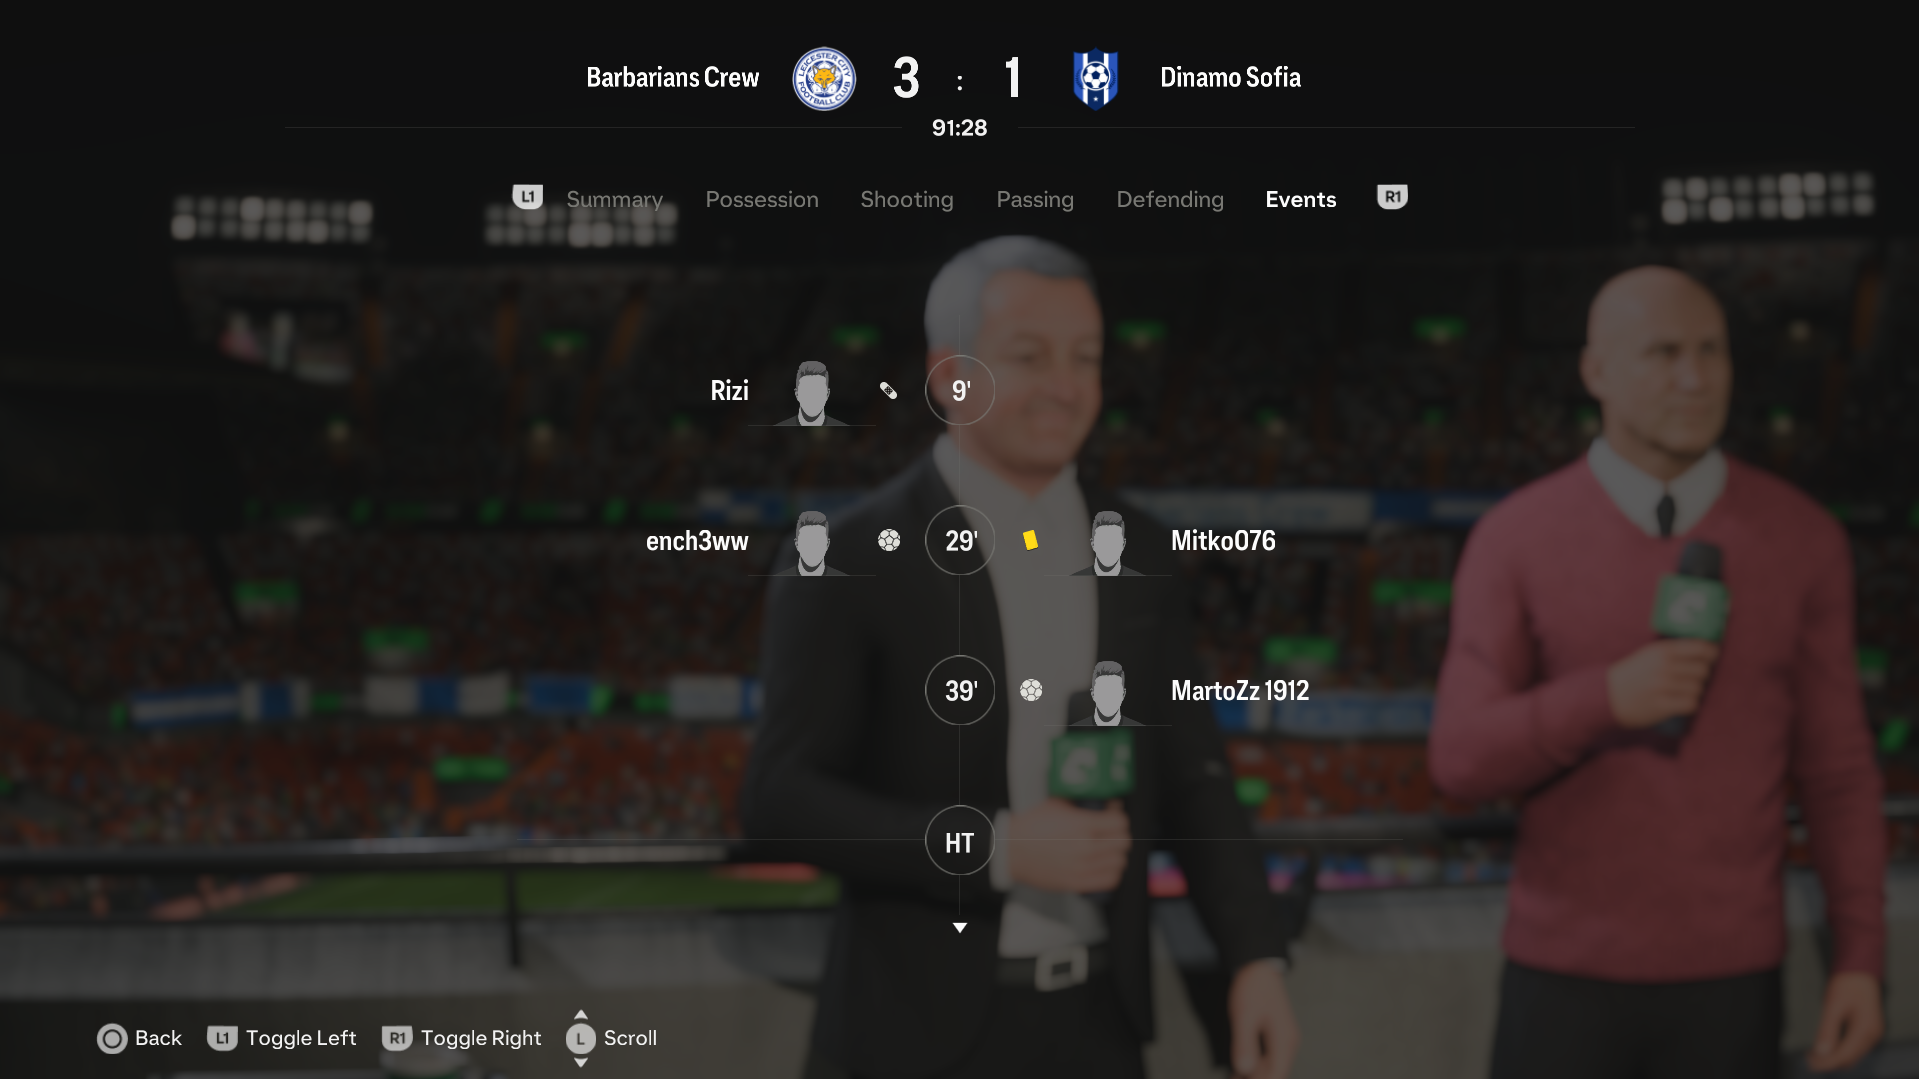Click the Toggle Right button

coord(462,1039)
